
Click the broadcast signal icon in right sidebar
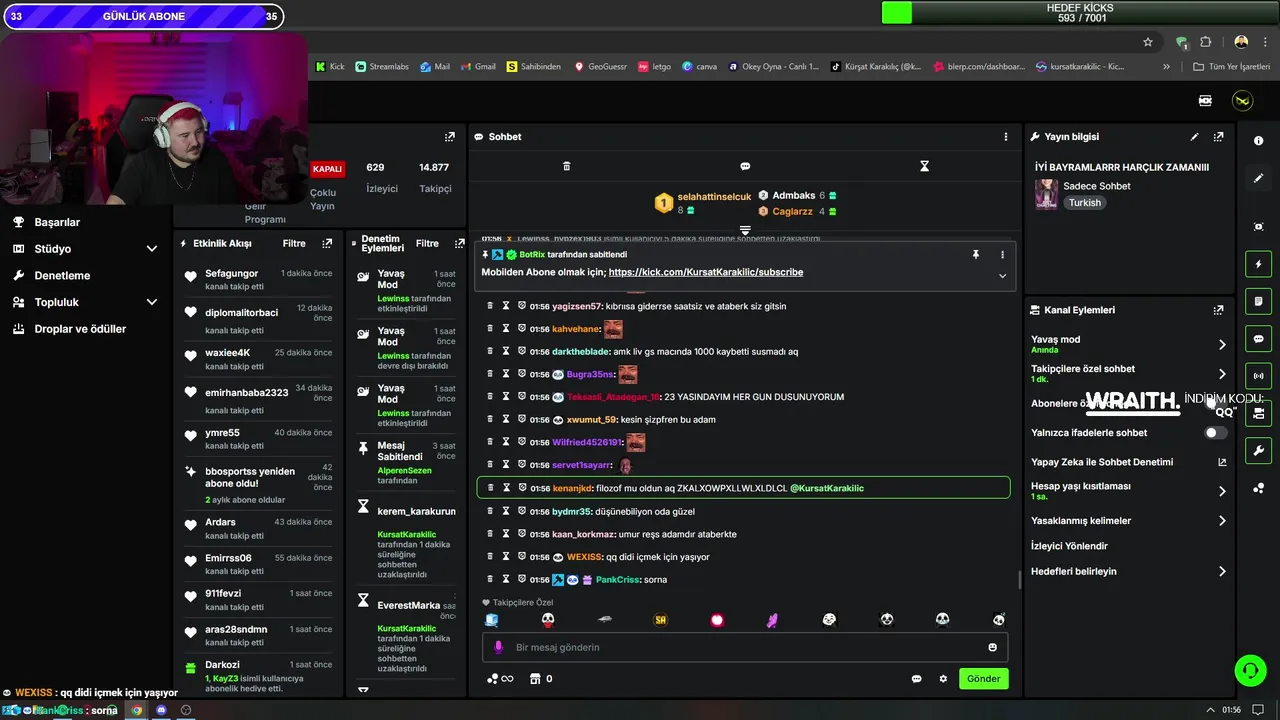[1258, 376]
